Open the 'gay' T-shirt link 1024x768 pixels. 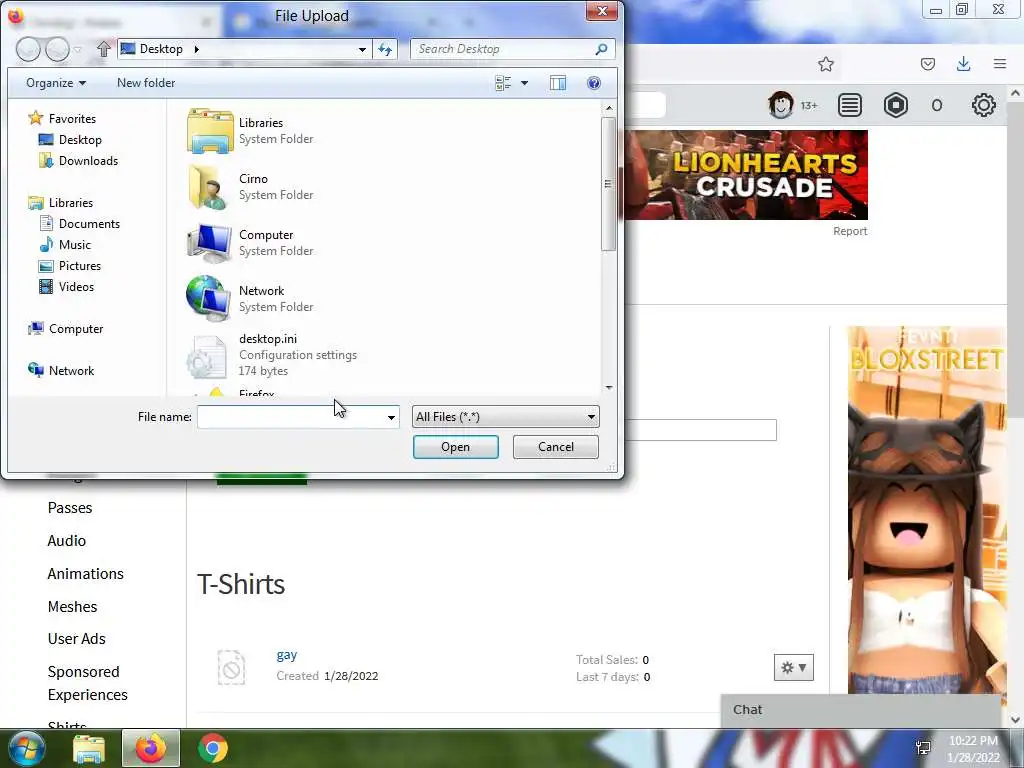(287, 656)
